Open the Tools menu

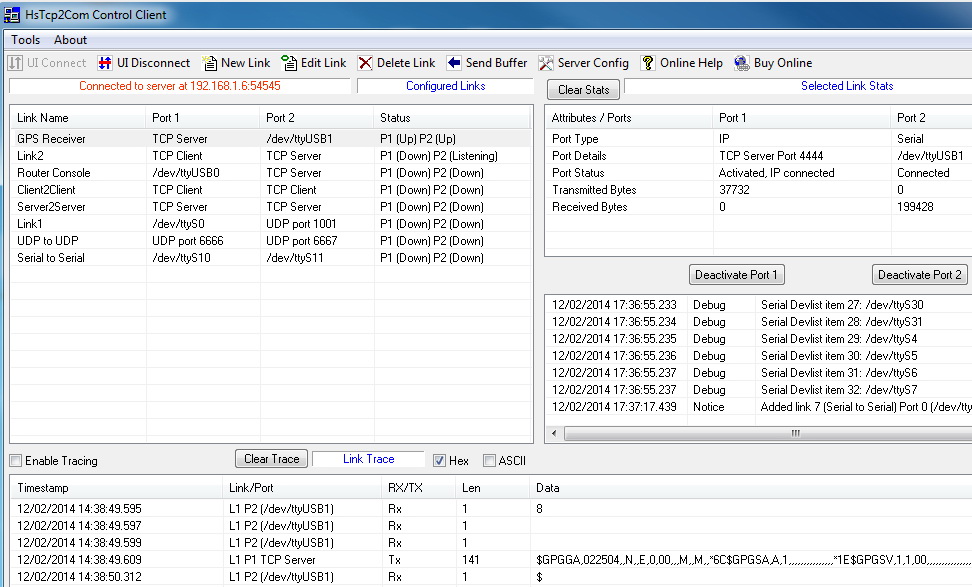click(x=26, y=40)
